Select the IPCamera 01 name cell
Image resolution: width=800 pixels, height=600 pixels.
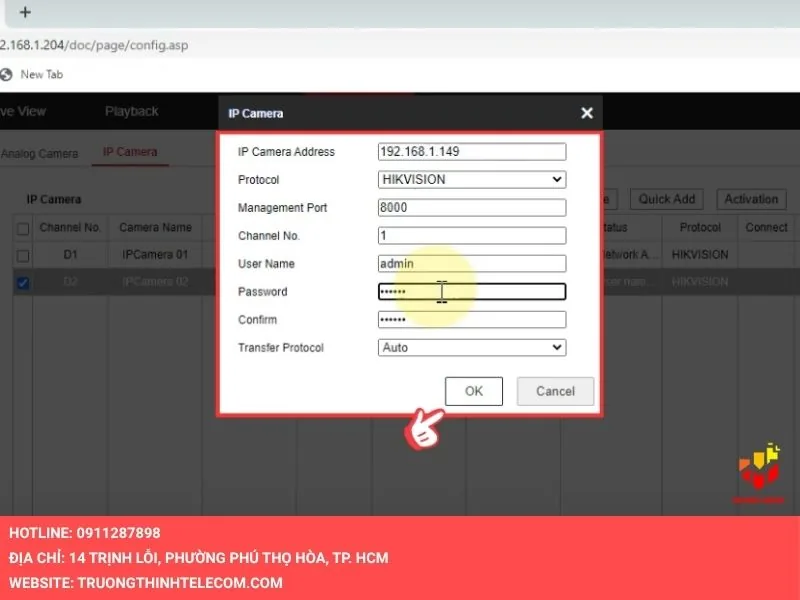(155, 255)
